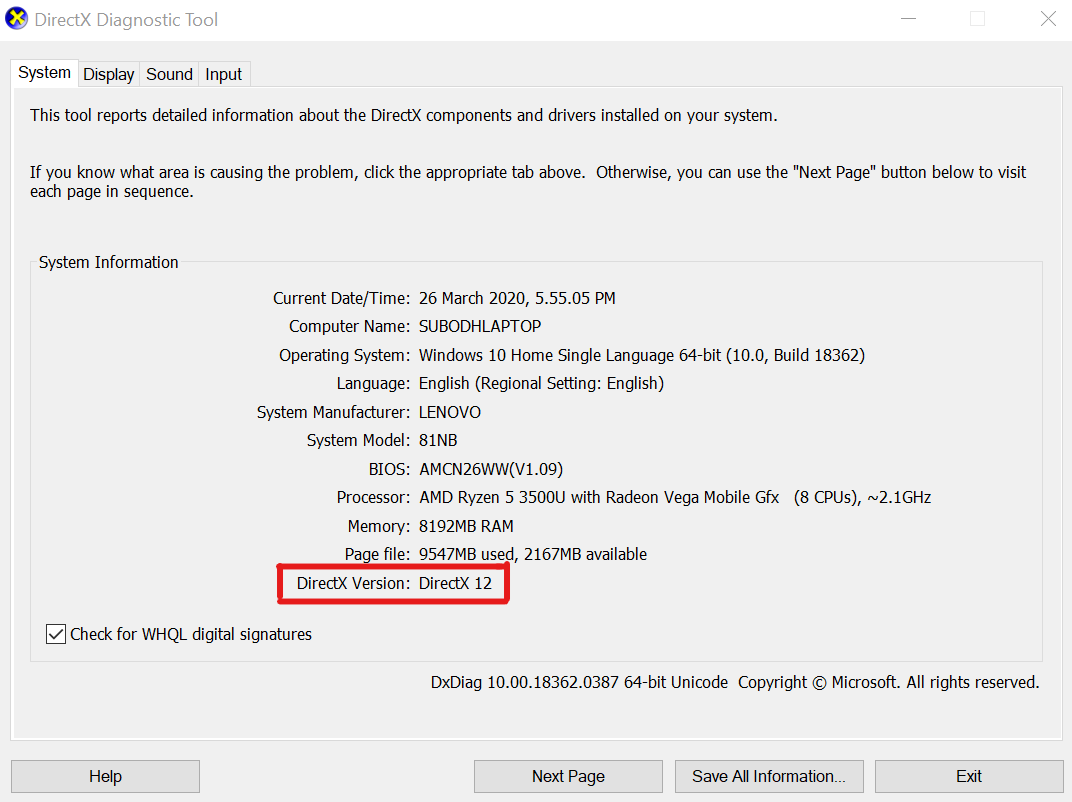The image size is (1072, 802).
Task: Uncheck Check for WHQL digital signatures
Action: click(56, 634)
